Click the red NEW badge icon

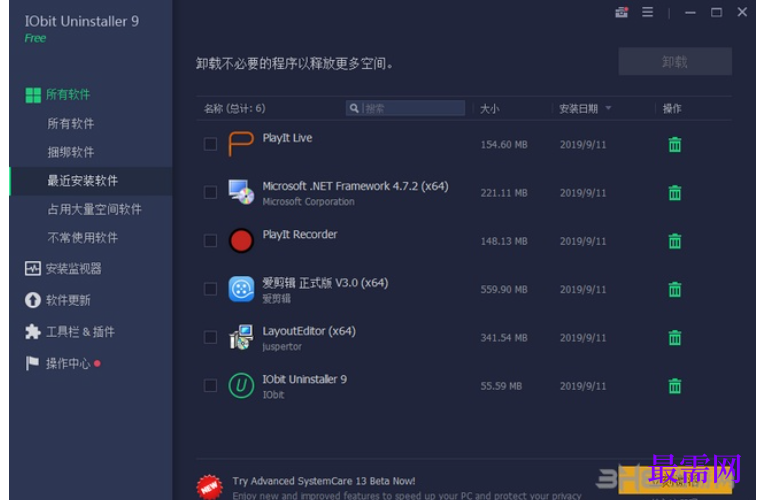coord(209,487)
